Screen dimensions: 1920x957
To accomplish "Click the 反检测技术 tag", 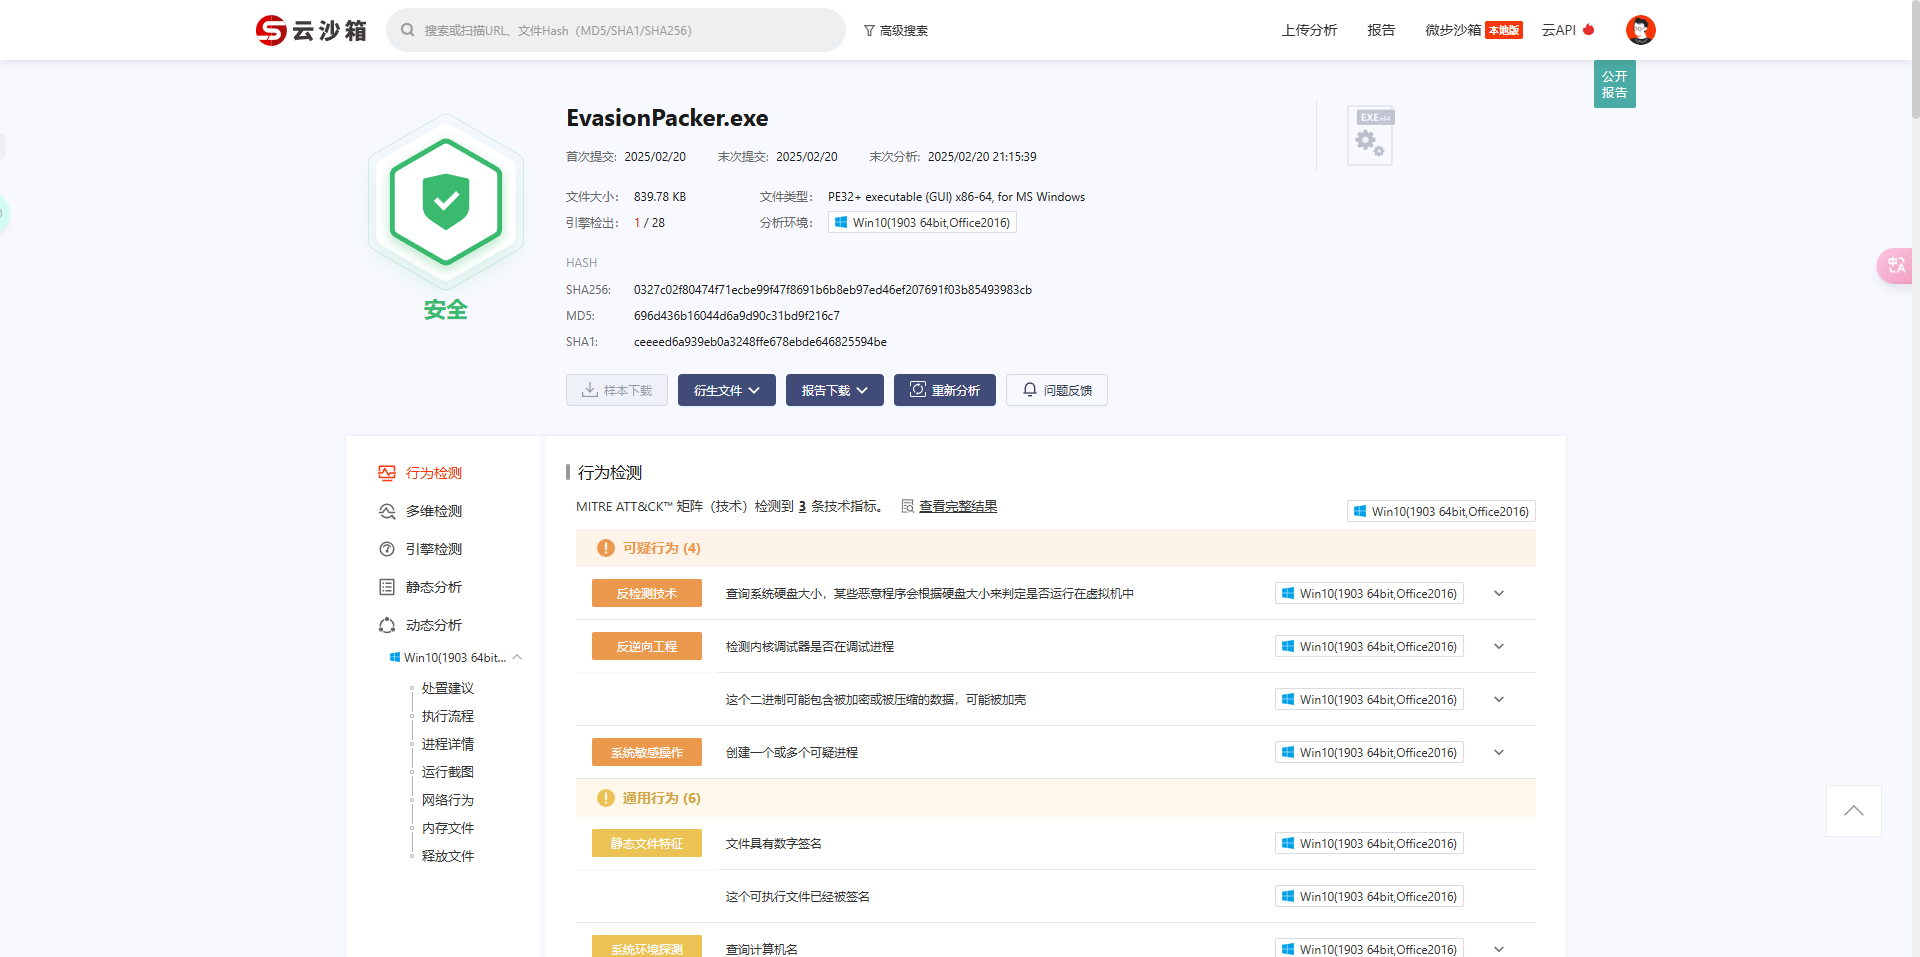I will click(647, 593).
